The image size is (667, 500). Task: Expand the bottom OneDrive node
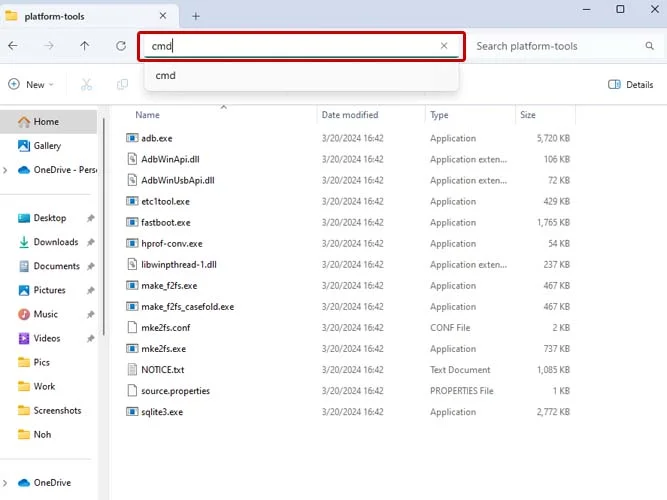point(5,483)
